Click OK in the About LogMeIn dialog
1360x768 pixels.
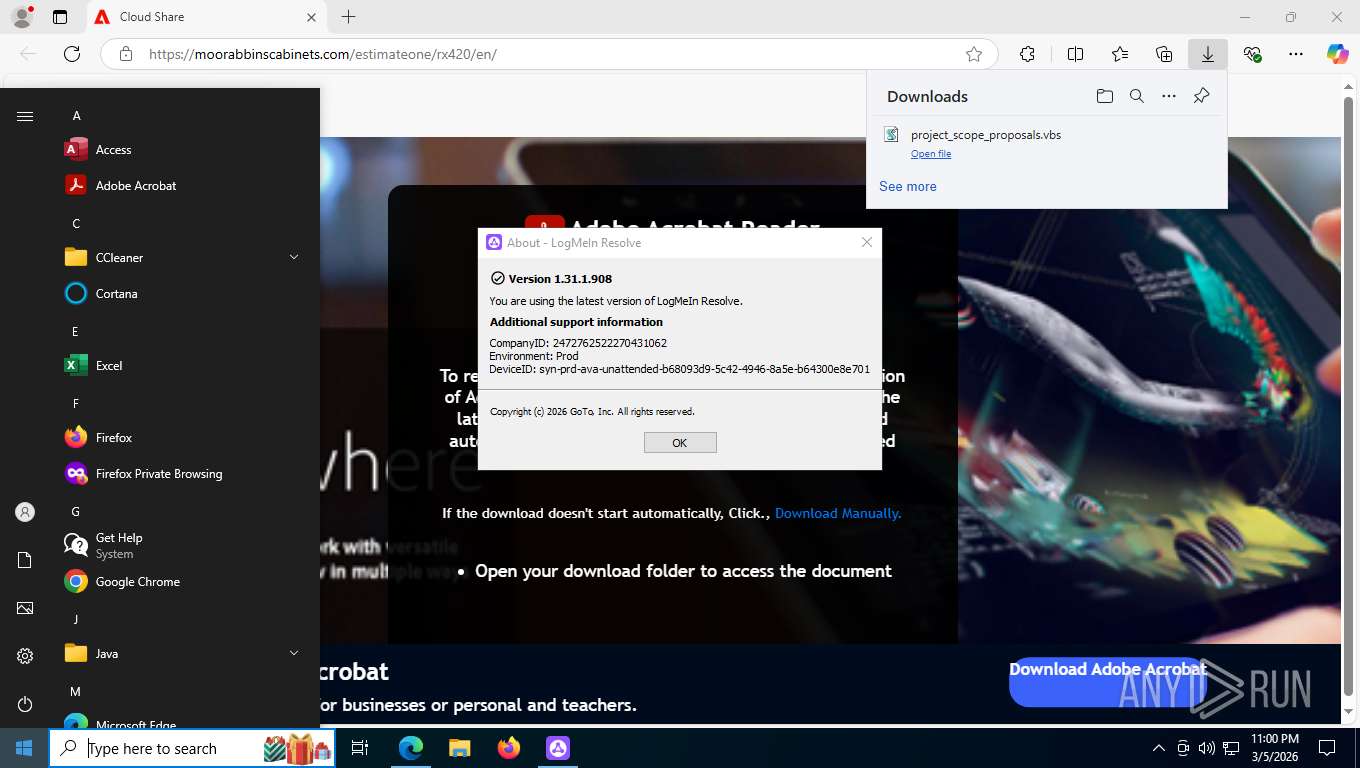pos(680,443)
